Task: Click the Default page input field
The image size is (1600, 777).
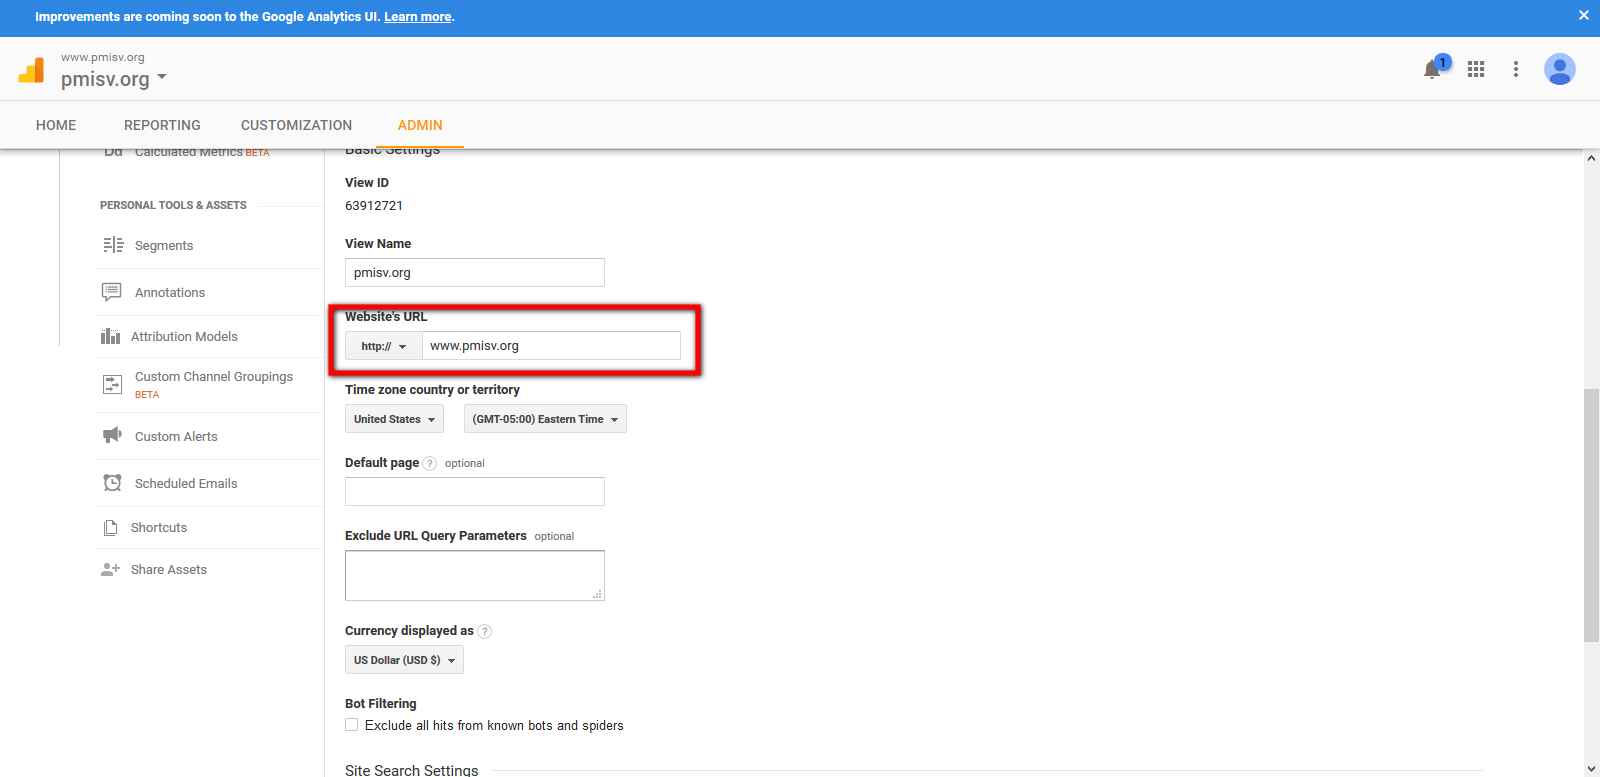Action: click(x=475, y=491)
